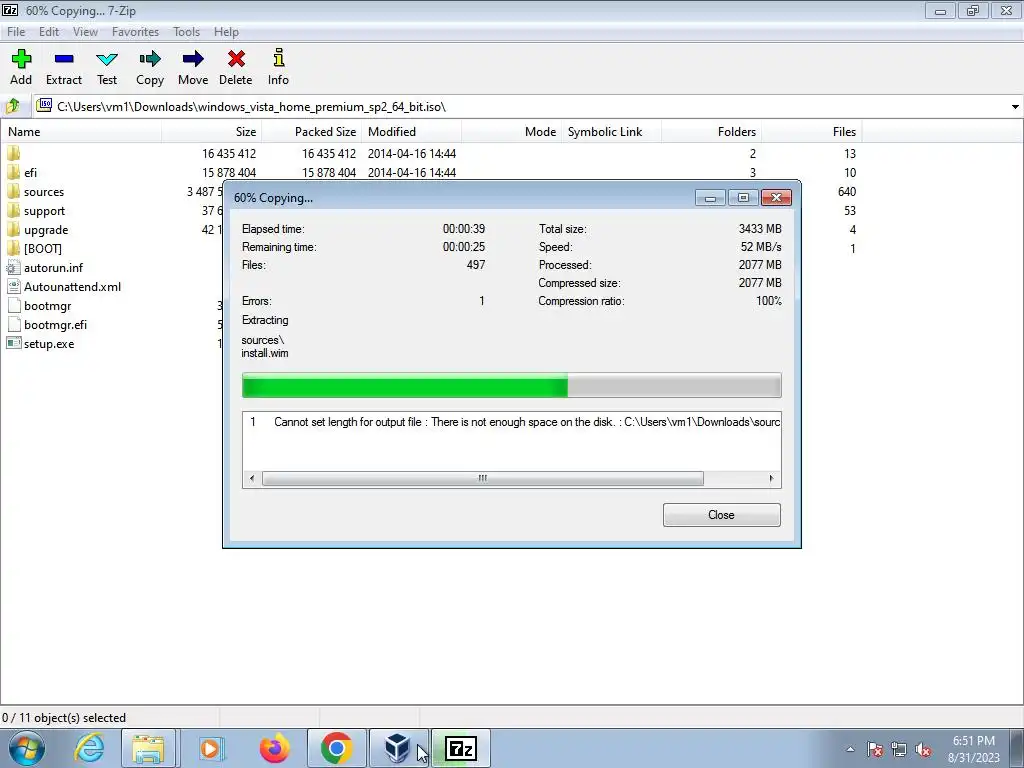Sort list by Name column header

pyautogui.click(x=81, y=131)
